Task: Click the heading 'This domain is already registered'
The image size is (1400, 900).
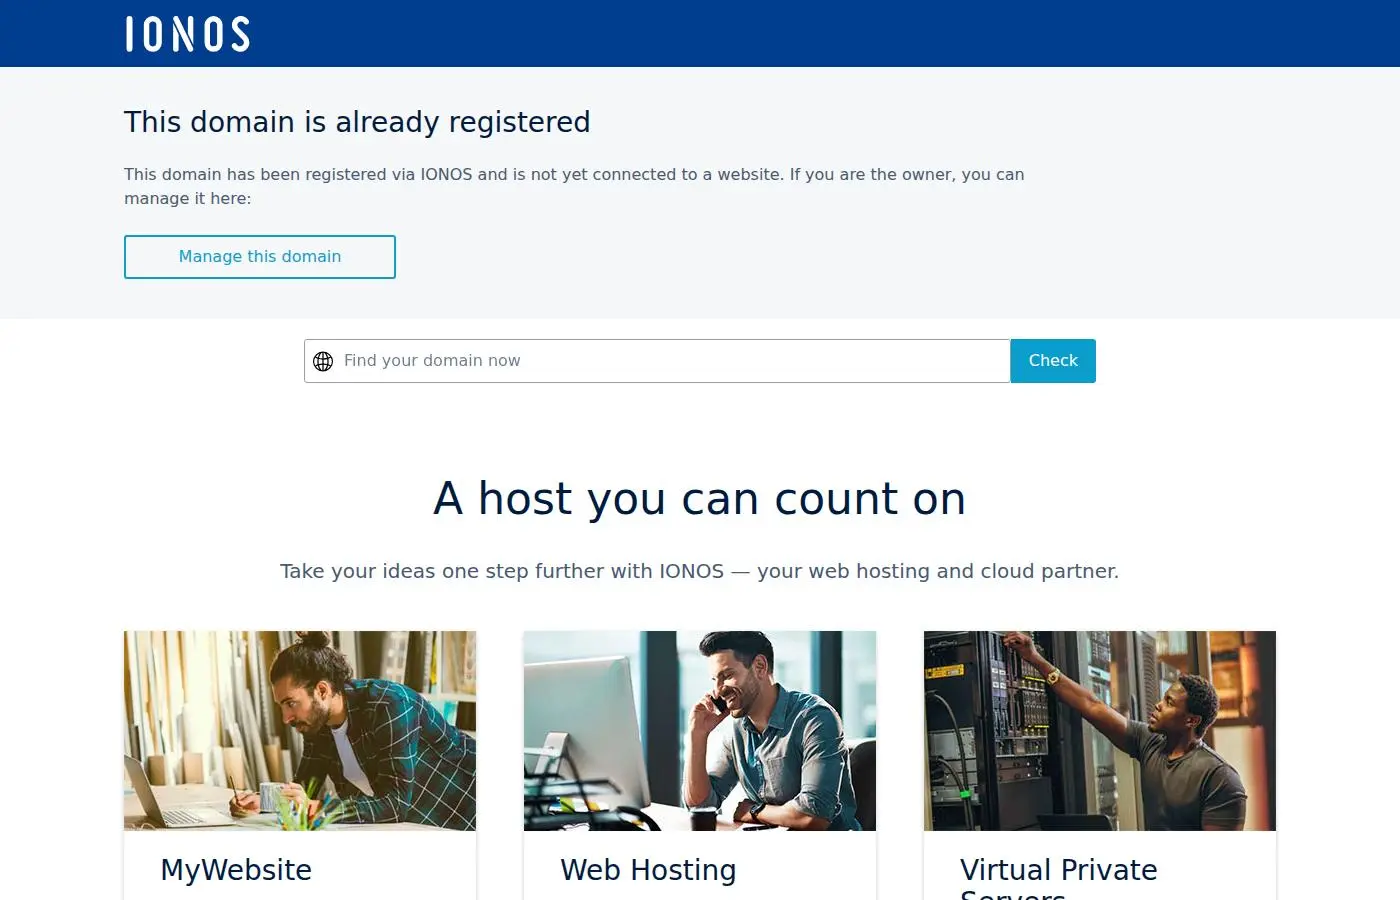Action: pos(357,122)
